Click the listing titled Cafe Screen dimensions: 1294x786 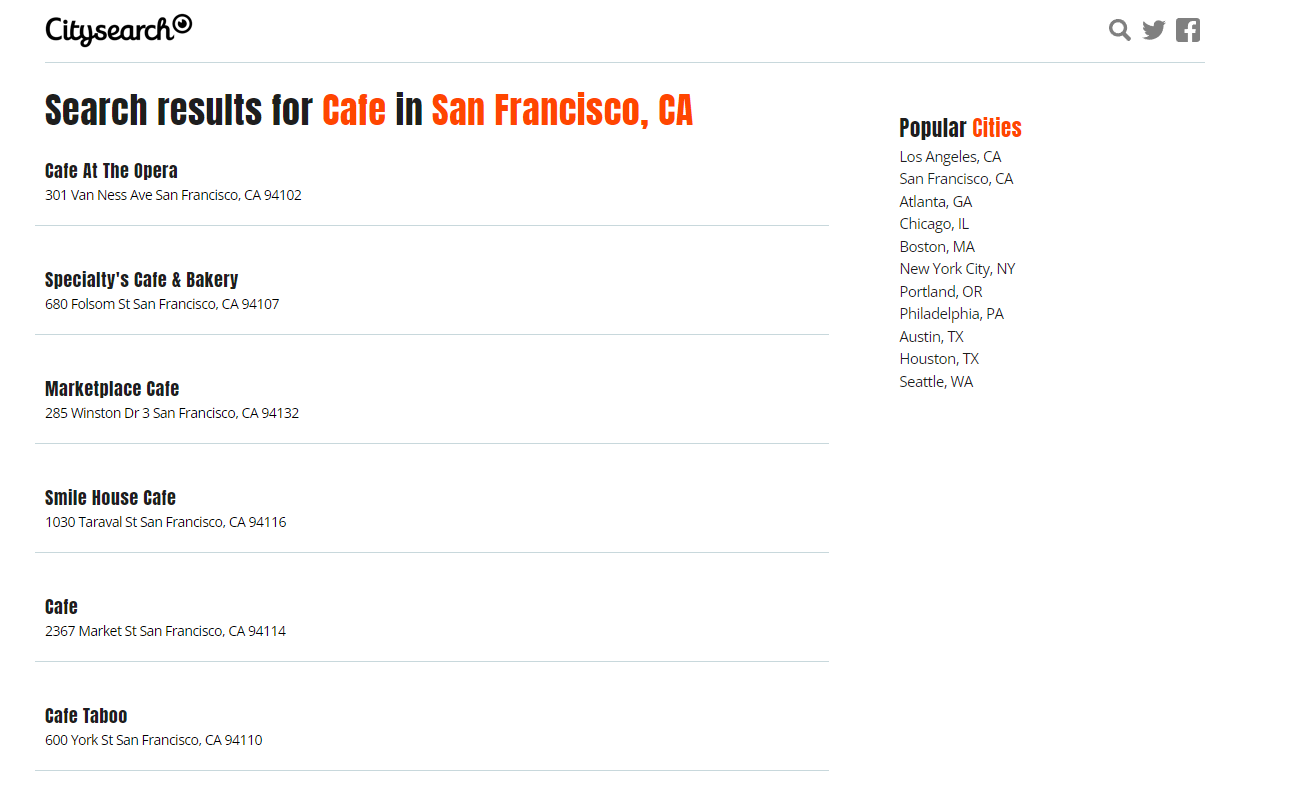pyautogui.click(x=60, y=607)
